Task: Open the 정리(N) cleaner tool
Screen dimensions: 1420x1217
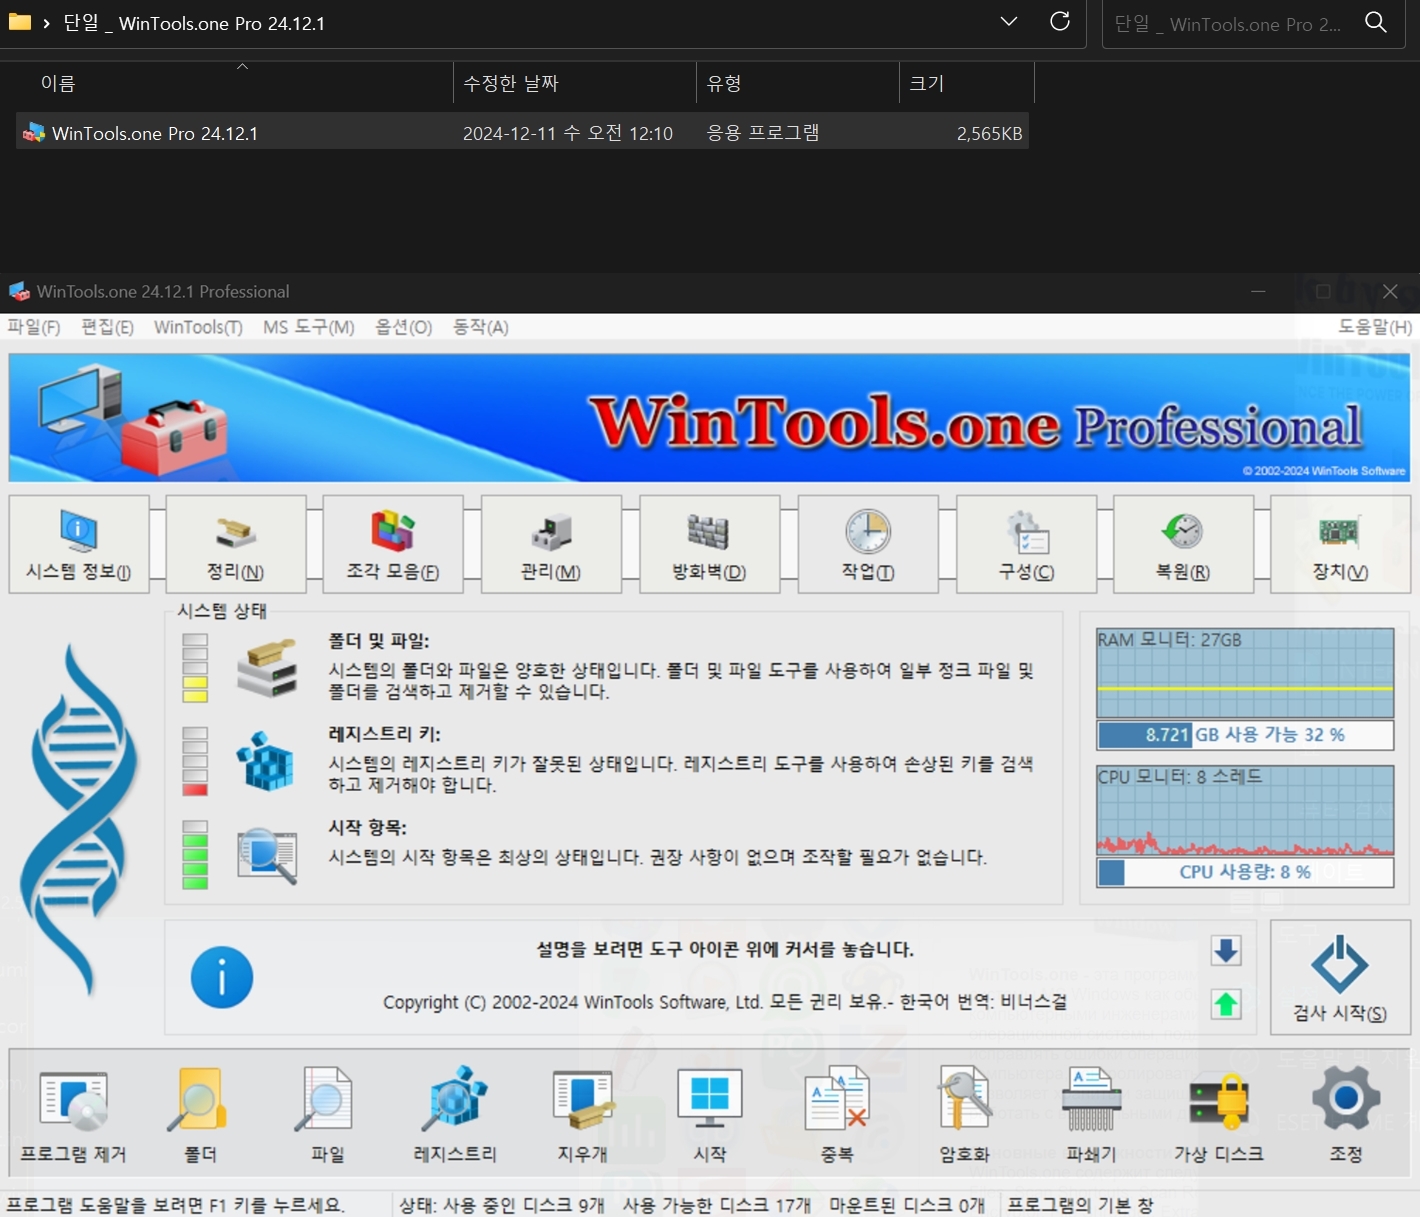Action: [x=236, y=545]
